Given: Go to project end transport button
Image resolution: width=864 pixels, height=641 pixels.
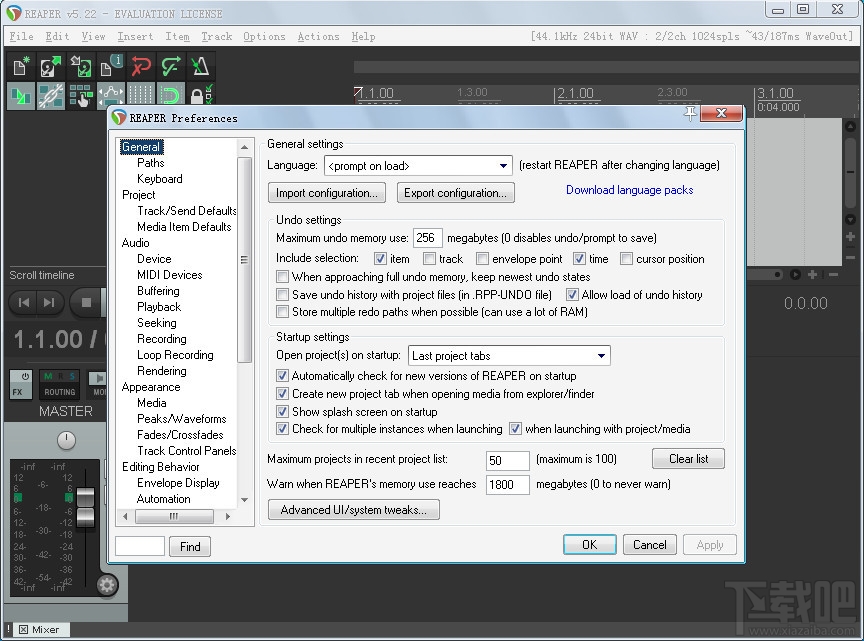Looking at the screenshot, I should (49, 302).
